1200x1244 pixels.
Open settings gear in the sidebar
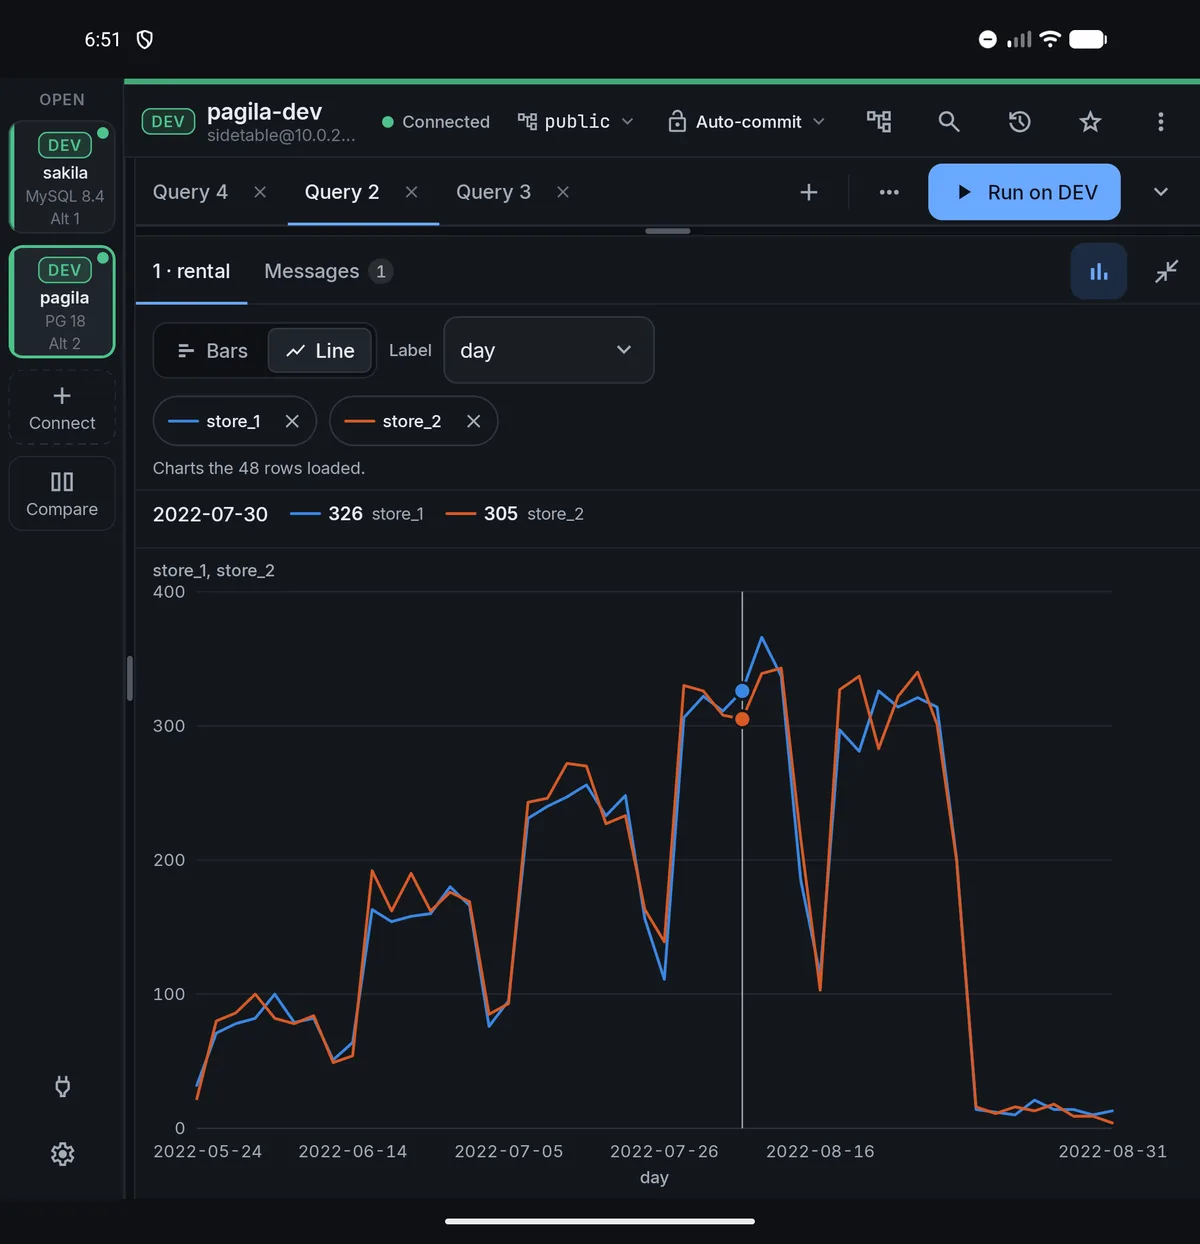tap(62, 1154)
